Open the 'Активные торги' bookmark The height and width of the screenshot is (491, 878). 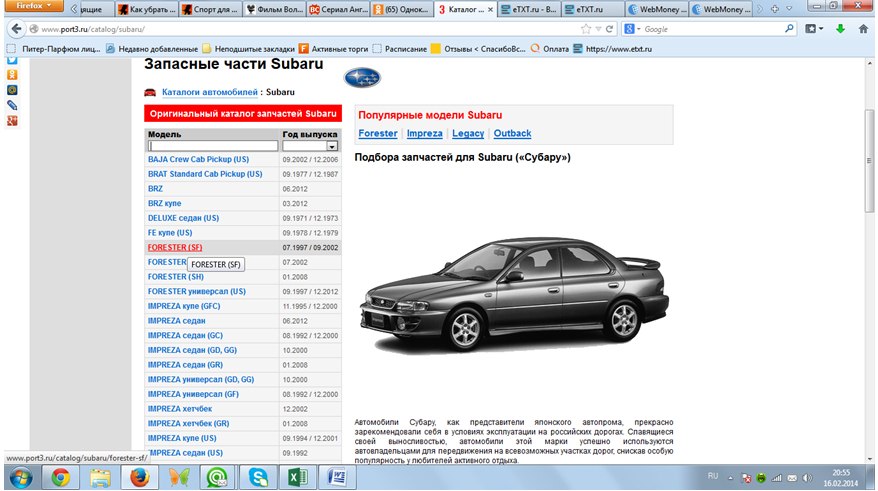point(334,49)
